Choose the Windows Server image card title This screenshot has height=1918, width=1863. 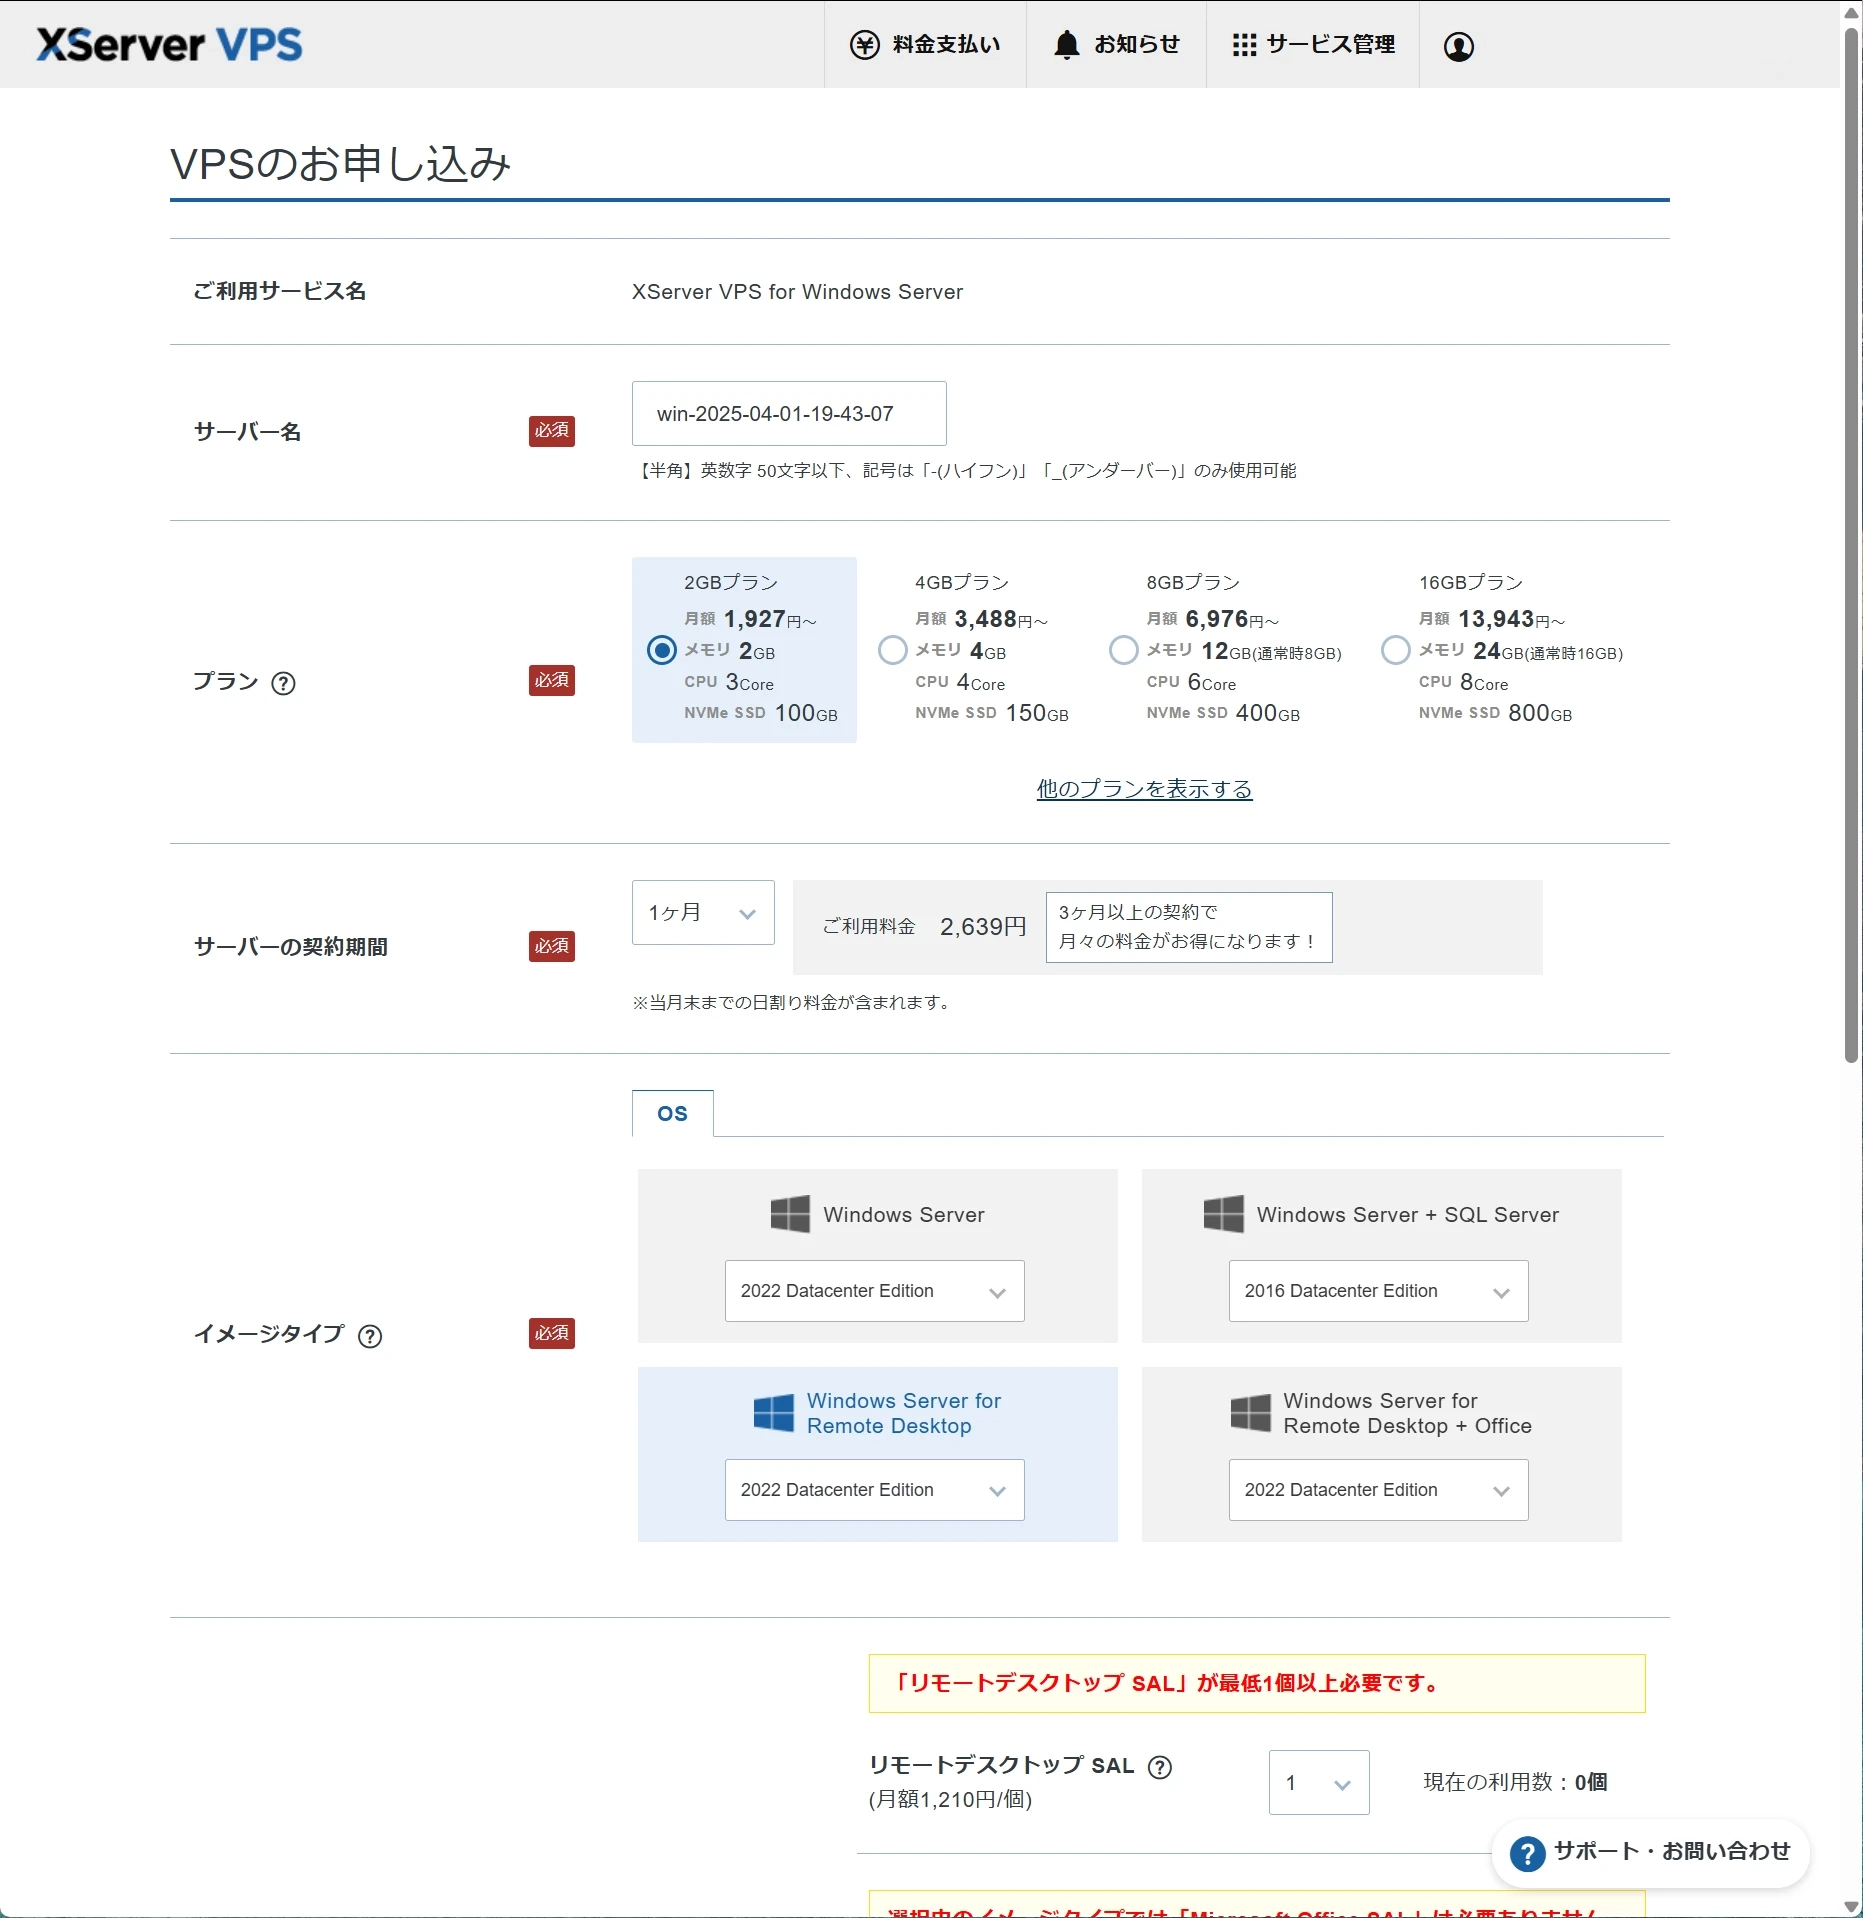pyautogui.click(x=903, y=1214)
